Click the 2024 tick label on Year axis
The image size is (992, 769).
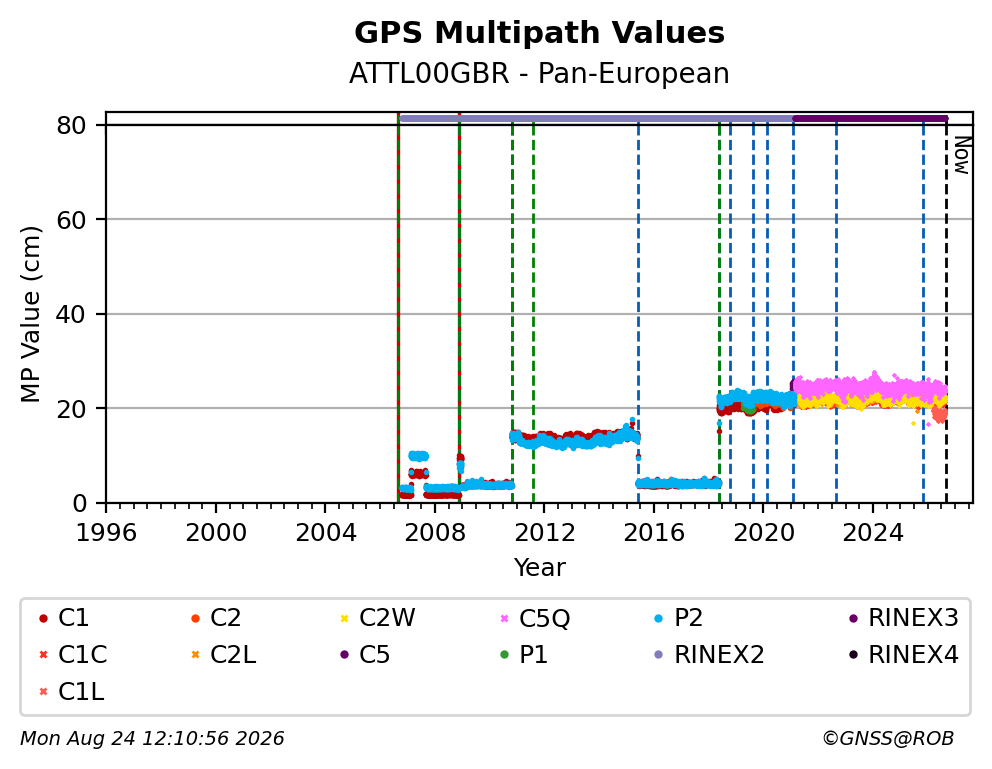pyautogui.click(x=872, y=533)
